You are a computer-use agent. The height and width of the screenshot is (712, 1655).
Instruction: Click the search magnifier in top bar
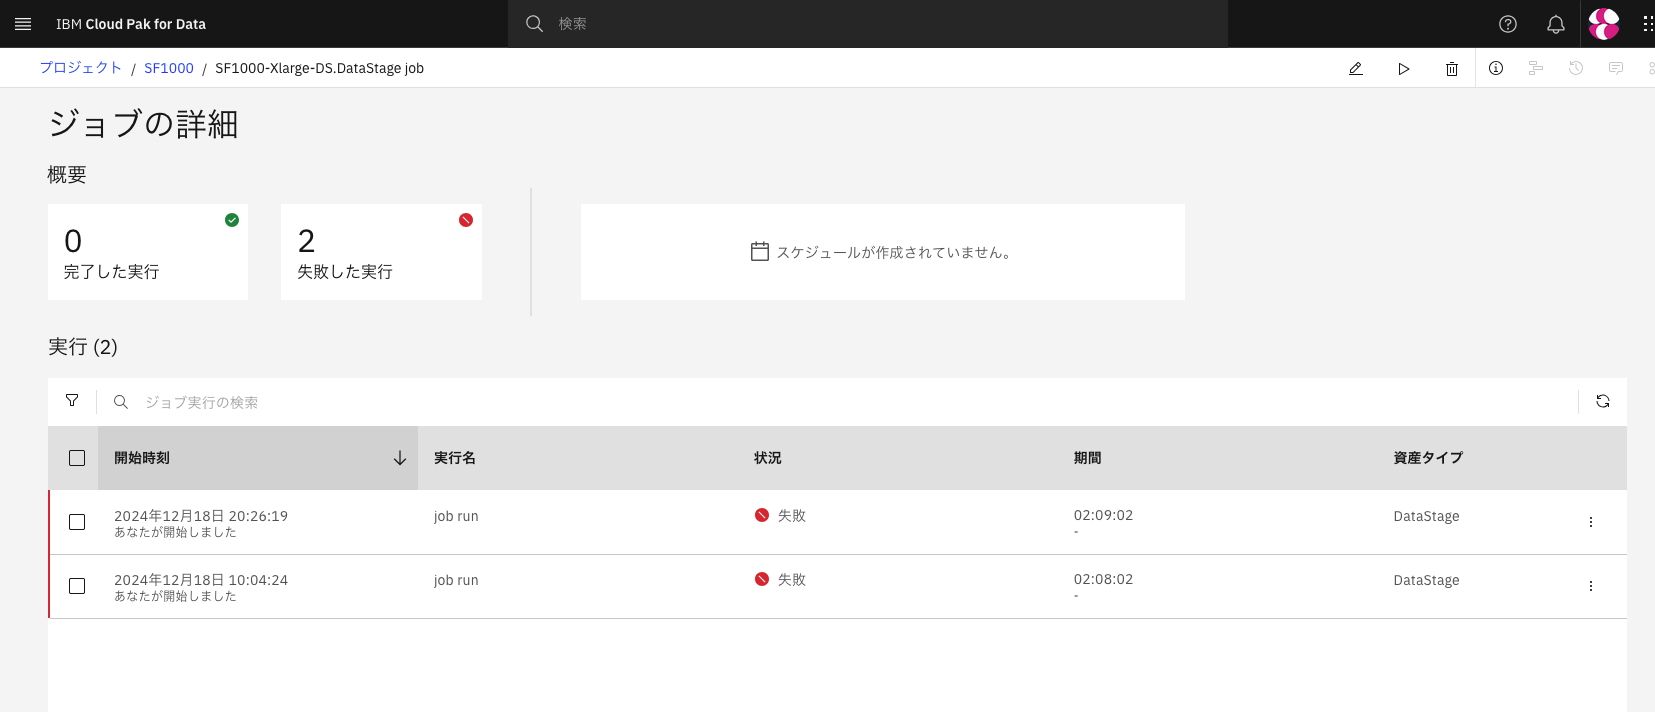pos(535,23)
